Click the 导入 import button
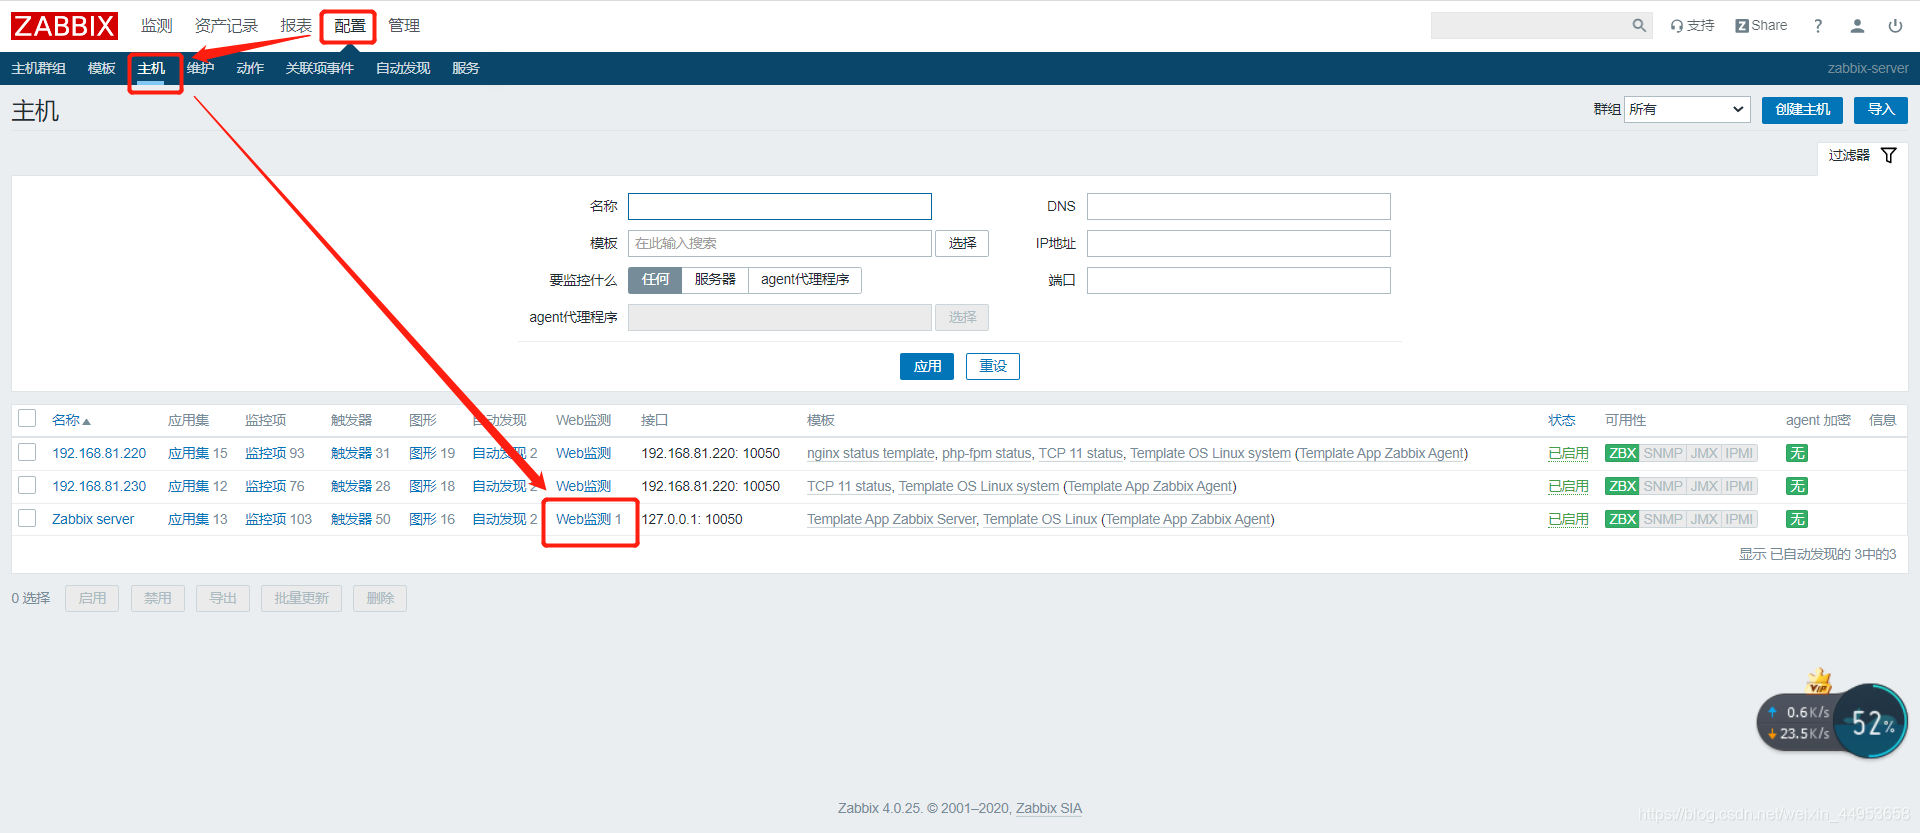 (x=1881, y=110)
